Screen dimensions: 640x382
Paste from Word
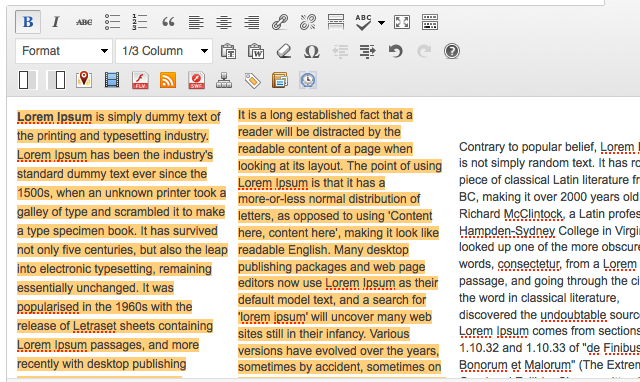click(x=256, y=51)
